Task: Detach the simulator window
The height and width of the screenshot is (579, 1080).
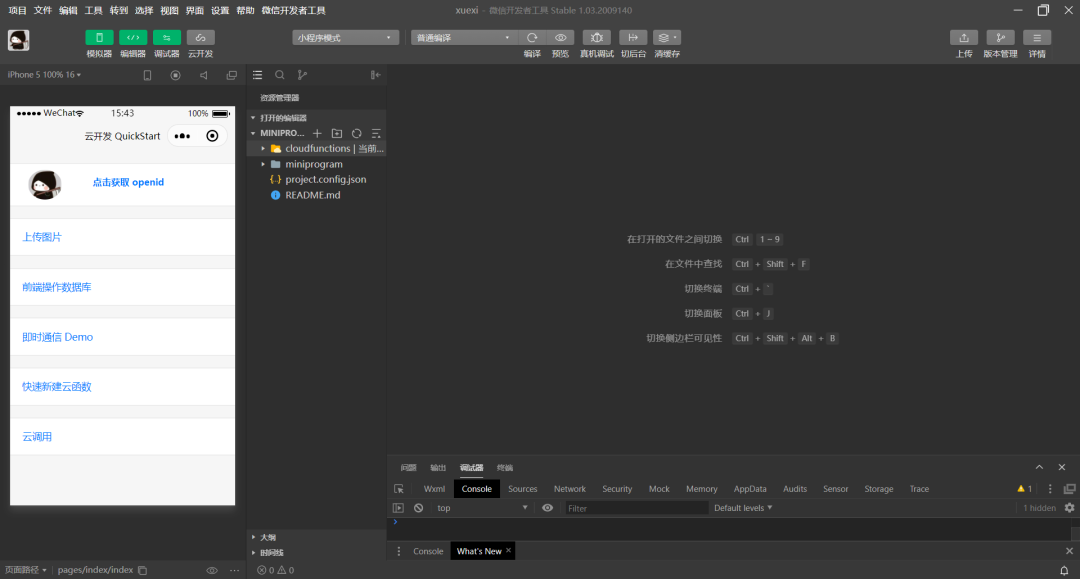Action: [x=231, y=75]
